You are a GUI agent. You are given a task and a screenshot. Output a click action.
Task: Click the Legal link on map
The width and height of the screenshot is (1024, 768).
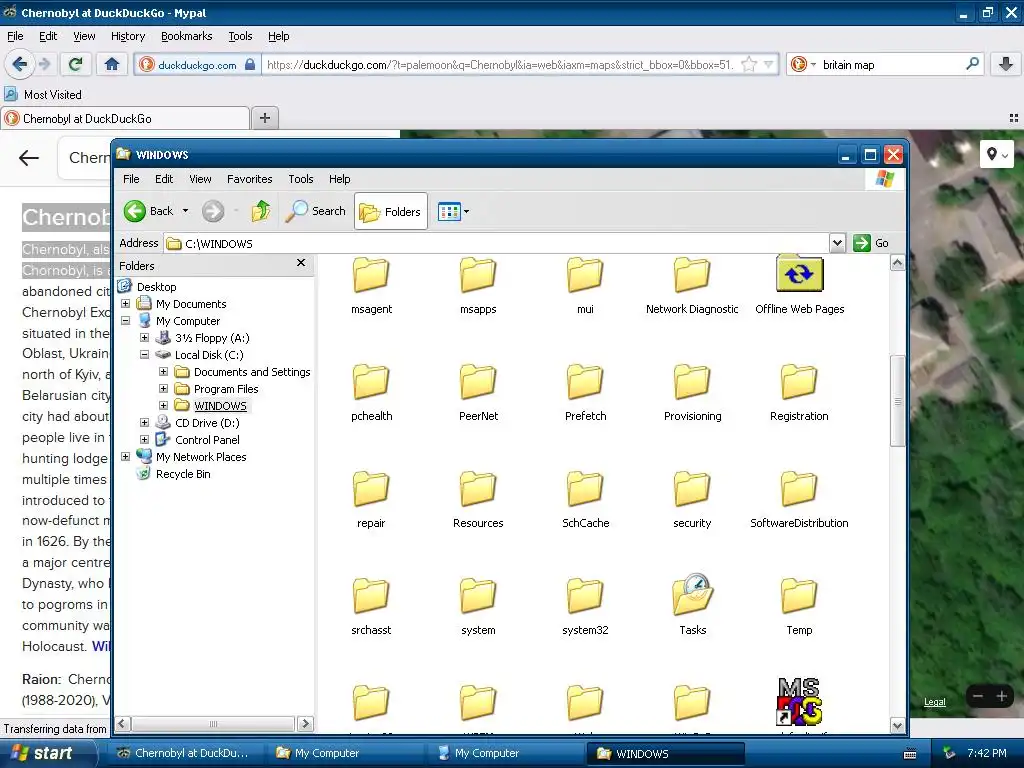coord(935,702)
